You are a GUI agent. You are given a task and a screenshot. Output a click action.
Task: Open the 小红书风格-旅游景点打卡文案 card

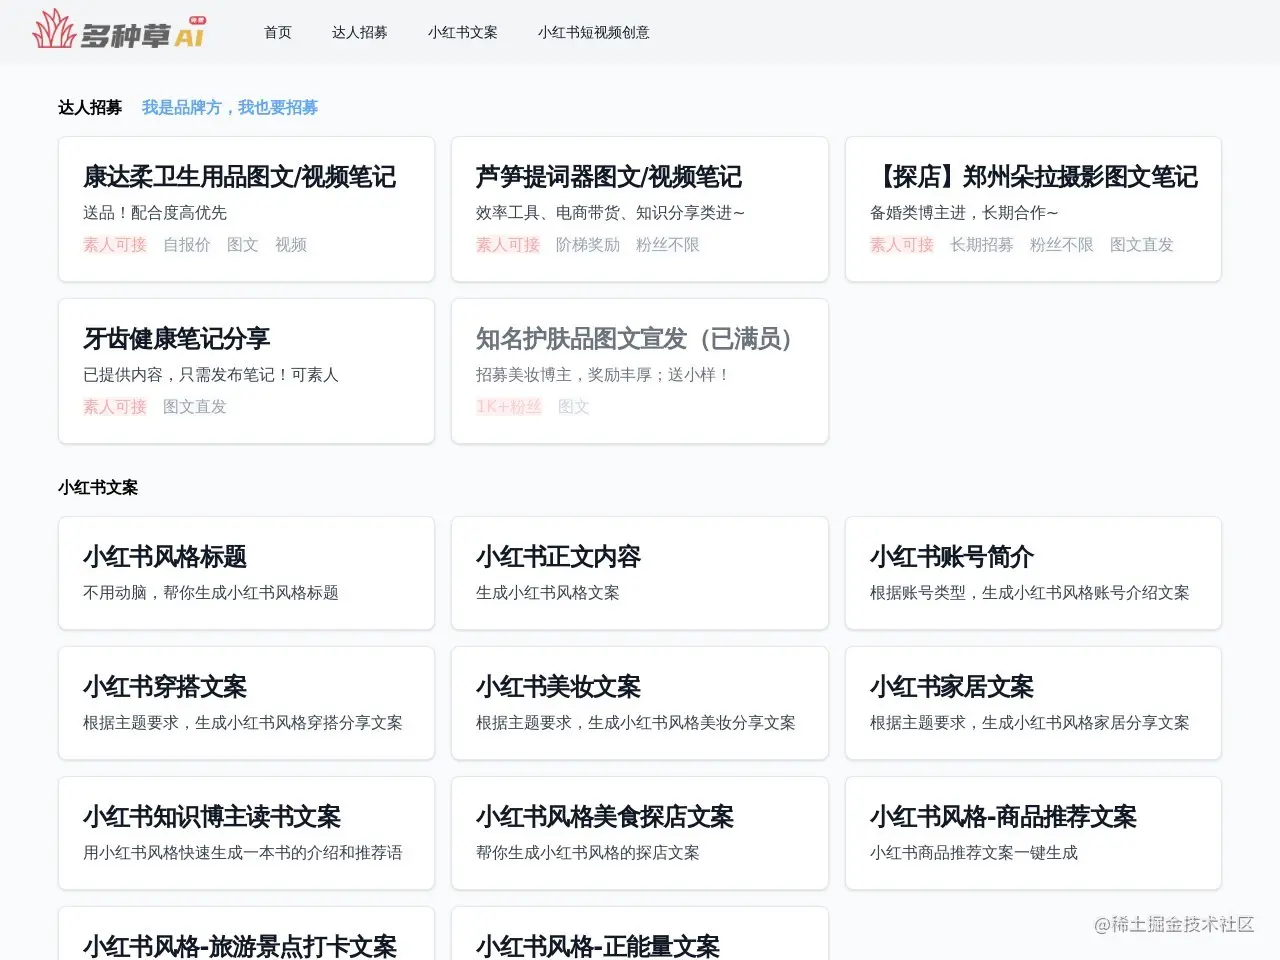coord(246,934)
